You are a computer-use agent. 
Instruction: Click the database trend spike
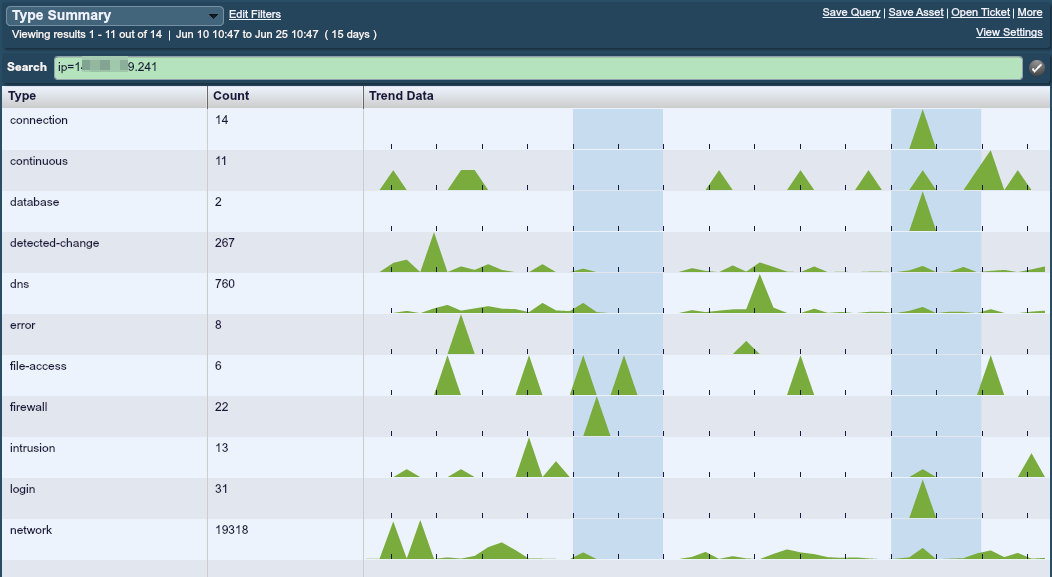(x=923, y=213)
